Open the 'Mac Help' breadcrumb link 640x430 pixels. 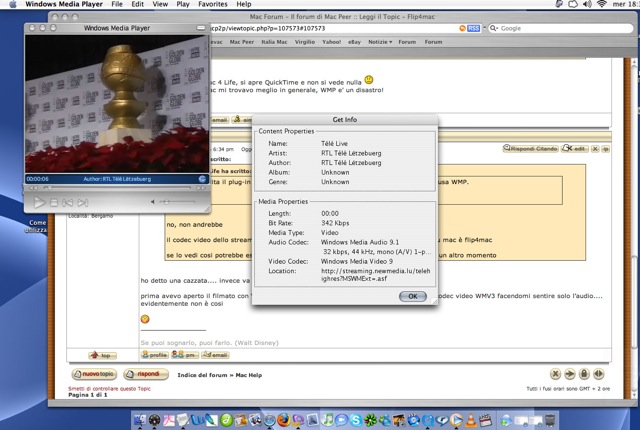click(249, 375)
